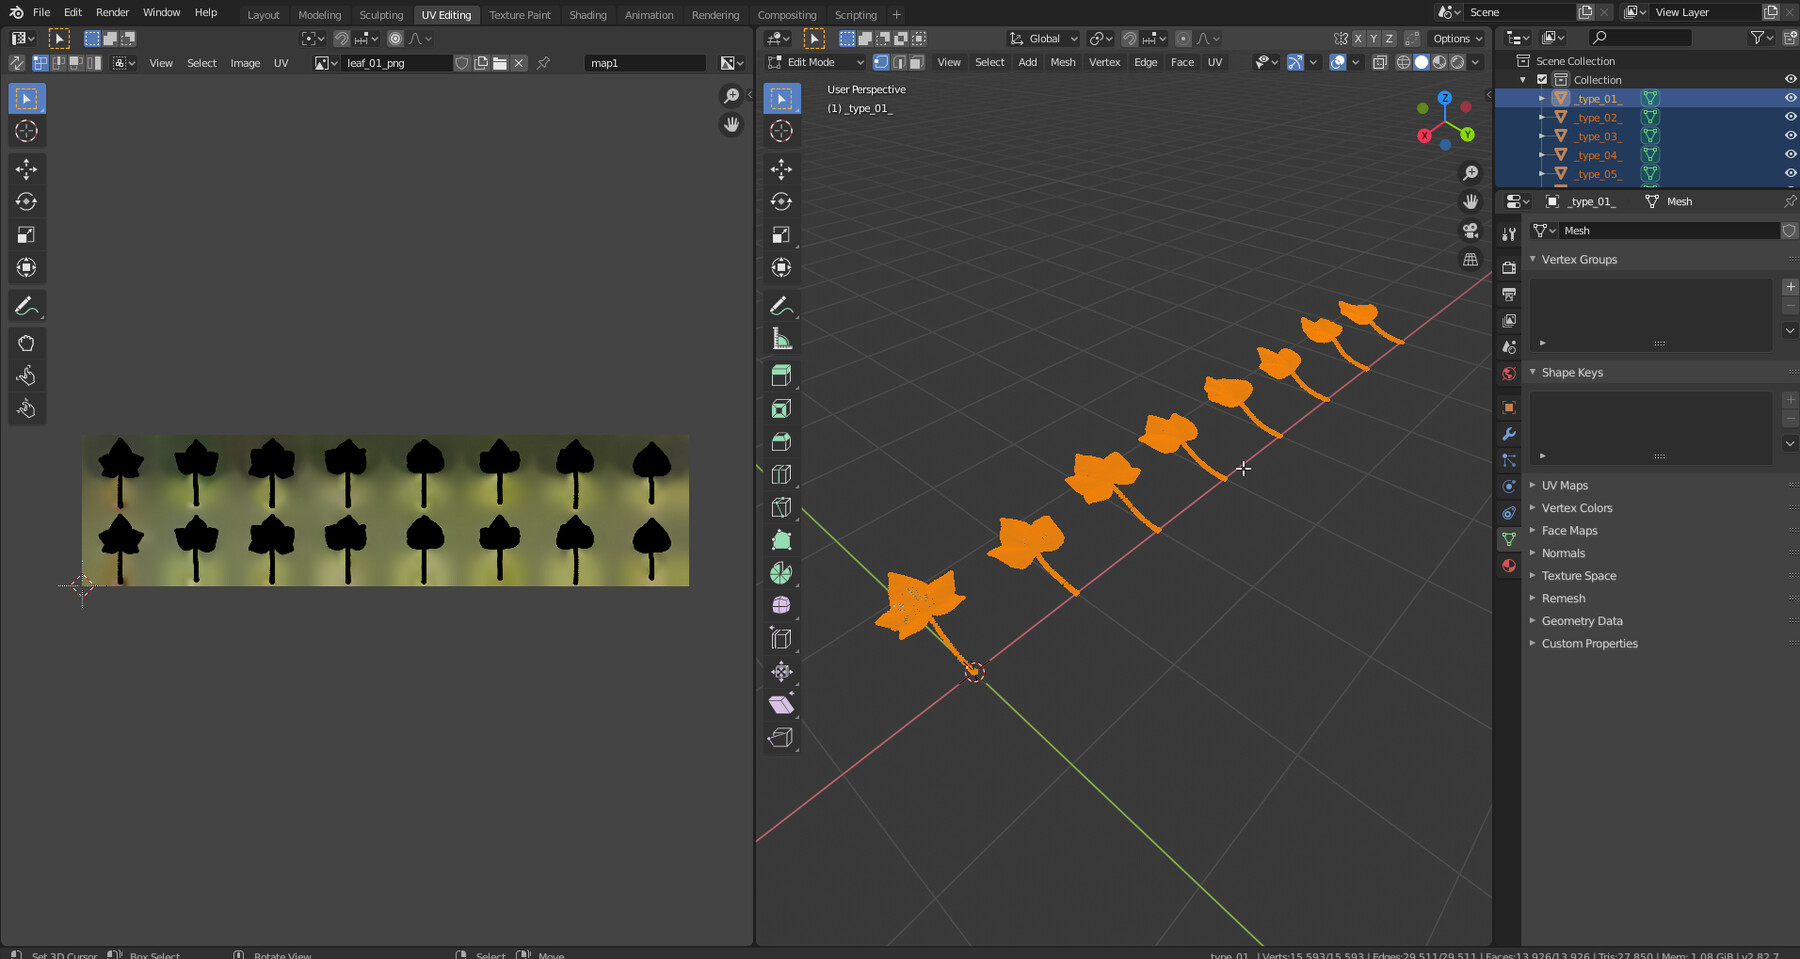Viewport: 1800px width, 959px height.
Task: Click the camera view icon in viewport
Action: pyautogui.click(x=1470, y=231)
